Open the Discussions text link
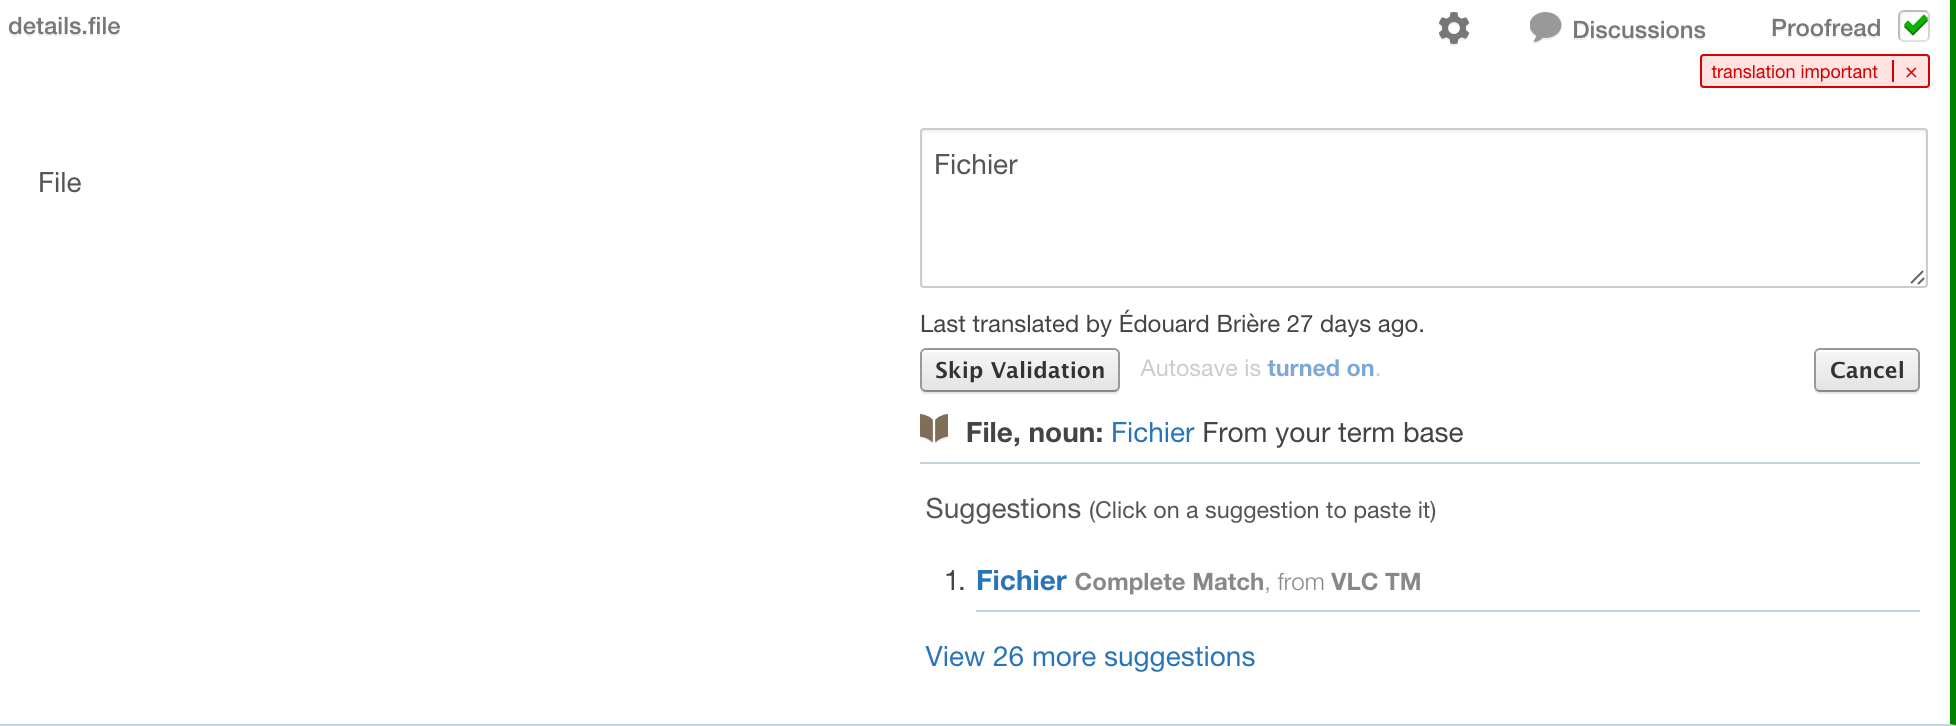This screenshot has height=726, width=1956. 1638,30
